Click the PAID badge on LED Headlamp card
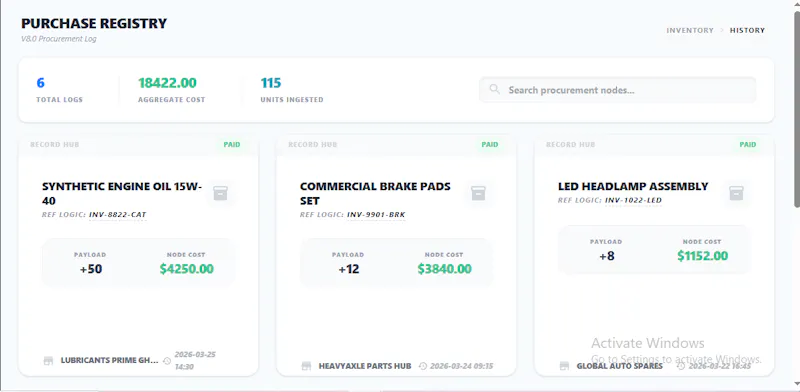Image resolution: width=800 pixels, height=392 pixels. click(x=748, y=145)
